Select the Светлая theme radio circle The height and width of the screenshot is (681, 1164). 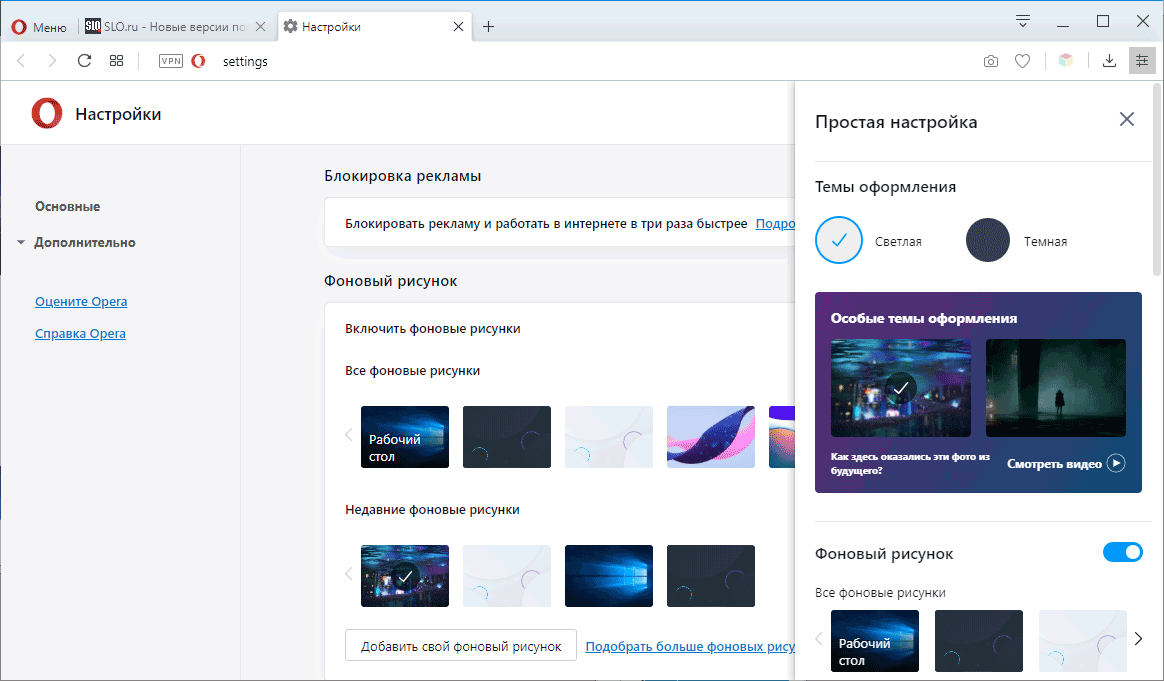pyautogui.click(x=839, y=240)
